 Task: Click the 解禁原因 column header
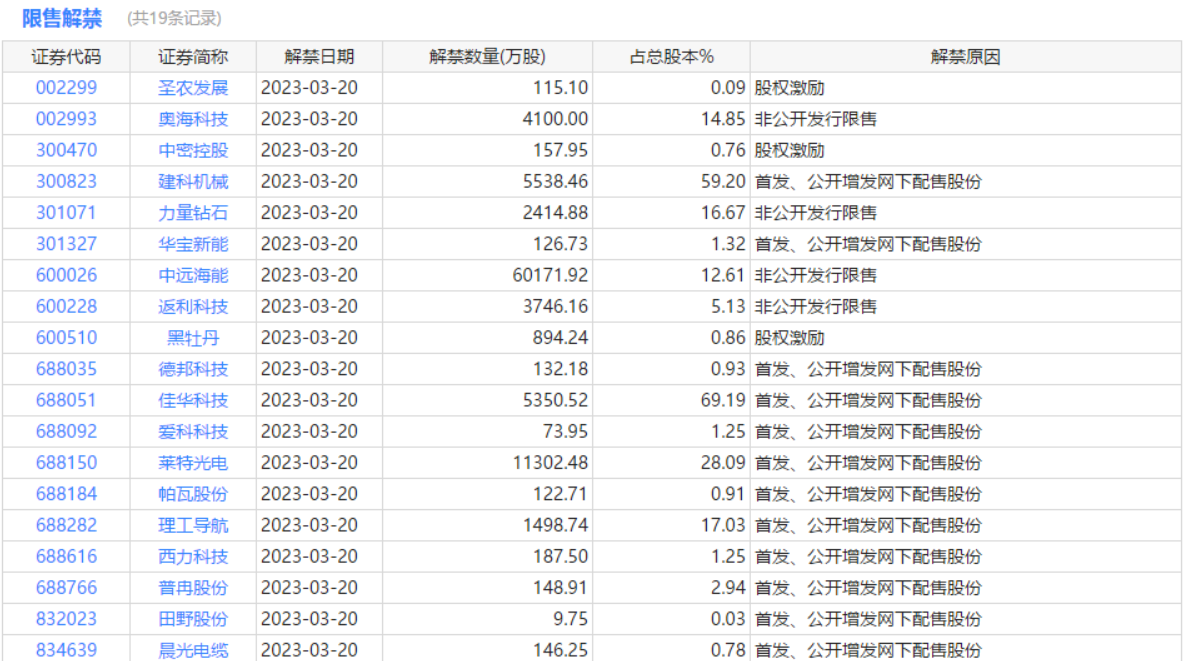click(966, 57)
